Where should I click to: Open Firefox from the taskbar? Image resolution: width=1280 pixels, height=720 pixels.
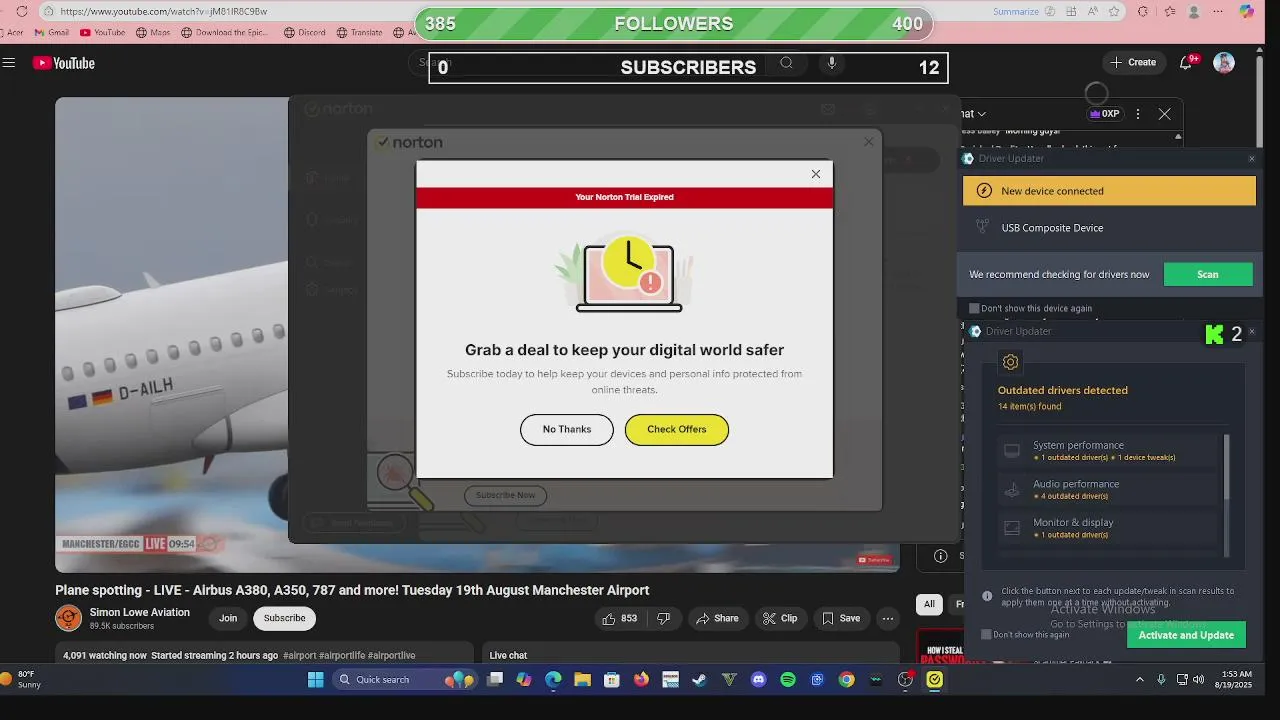tap(641, 680)
